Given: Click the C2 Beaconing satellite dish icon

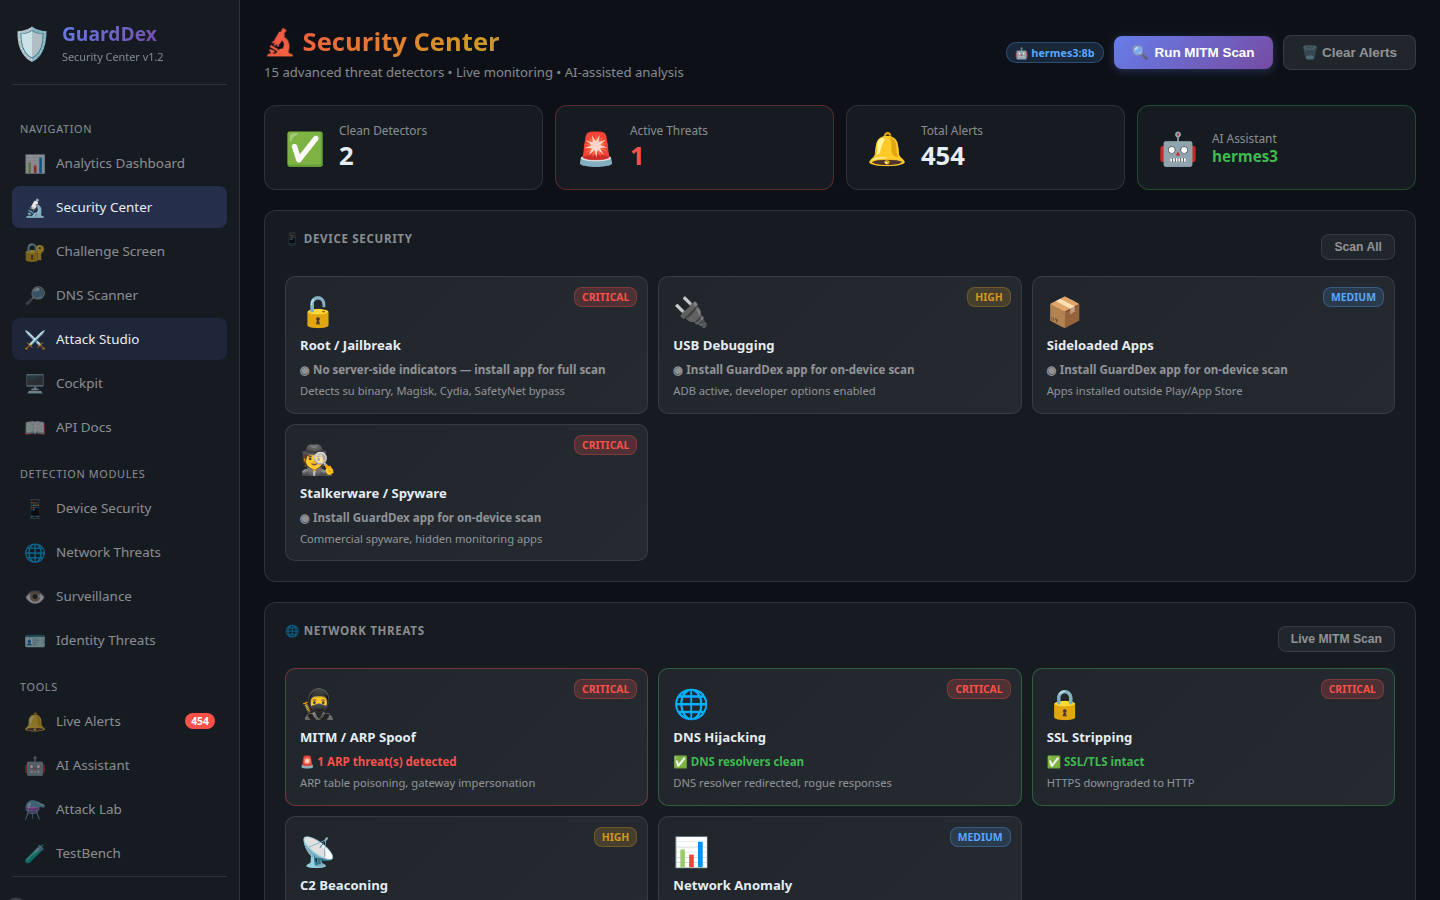Looking at the screenshot, I should coord(317,852).
